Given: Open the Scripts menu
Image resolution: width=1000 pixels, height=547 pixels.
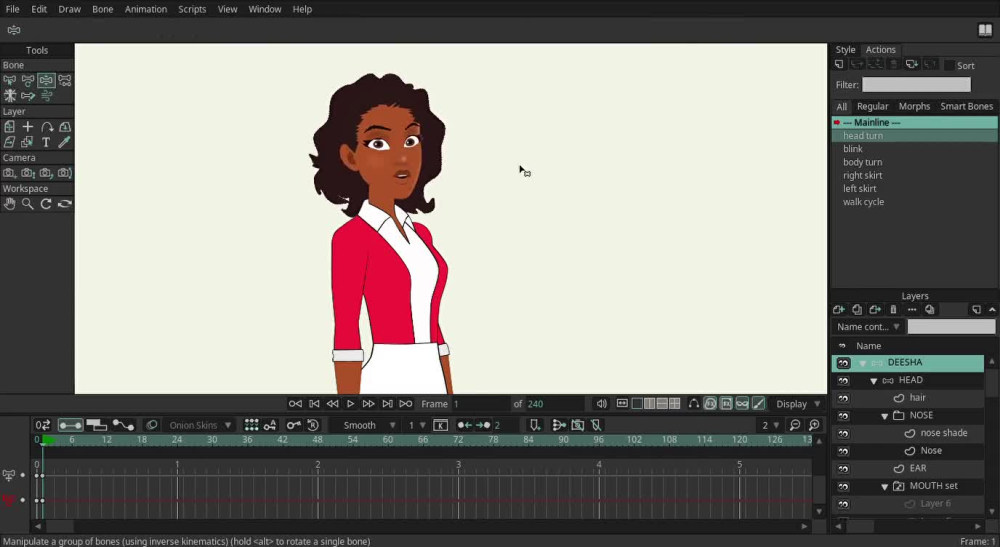Looking at the screenshot, I should coord(192,9).
